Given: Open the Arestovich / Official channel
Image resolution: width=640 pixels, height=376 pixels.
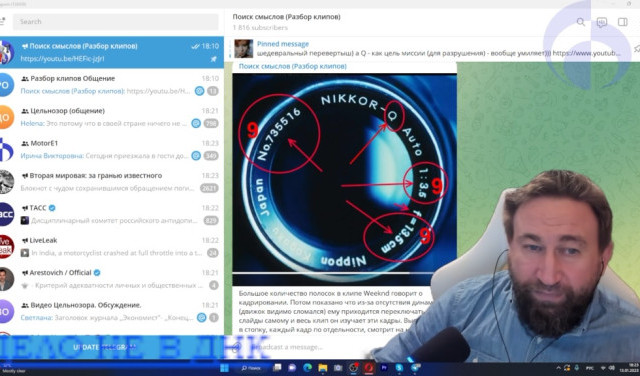Looking at the screenshot, I should pyautogui.click(x=112, y=279).
